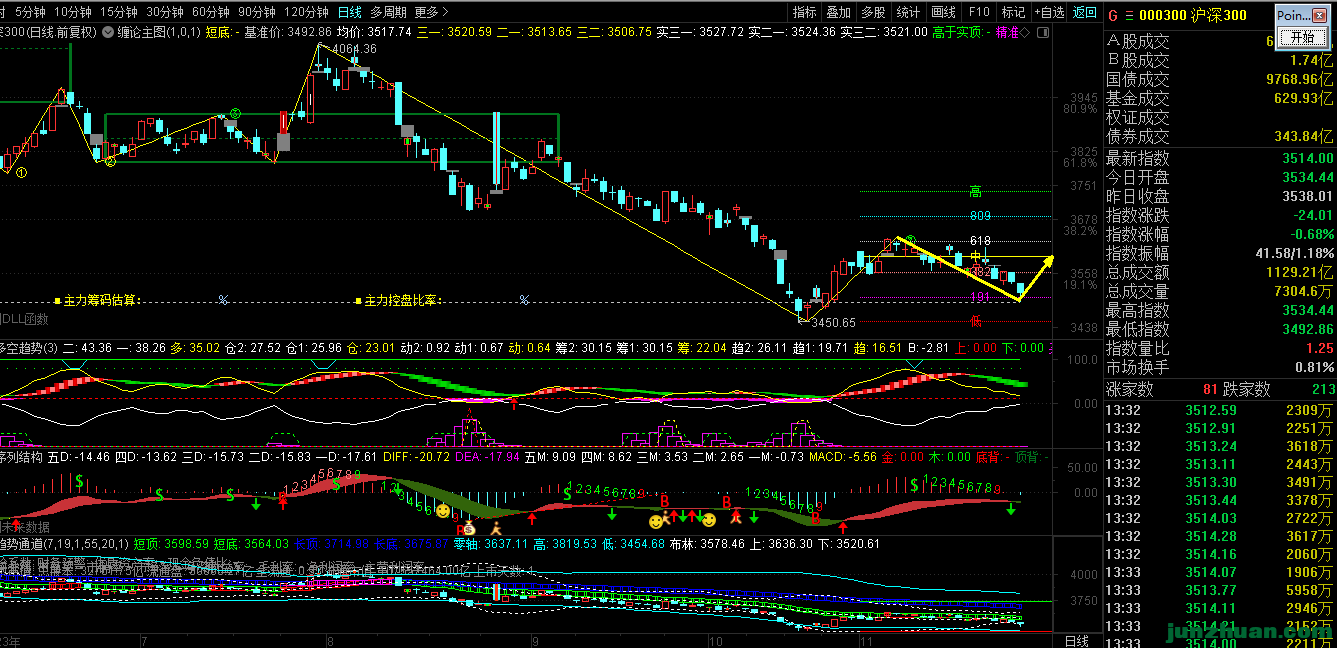
Task: Click the 今日开盘 value 3534.44
Action: pyautogui.click(x=1308, y=177)
